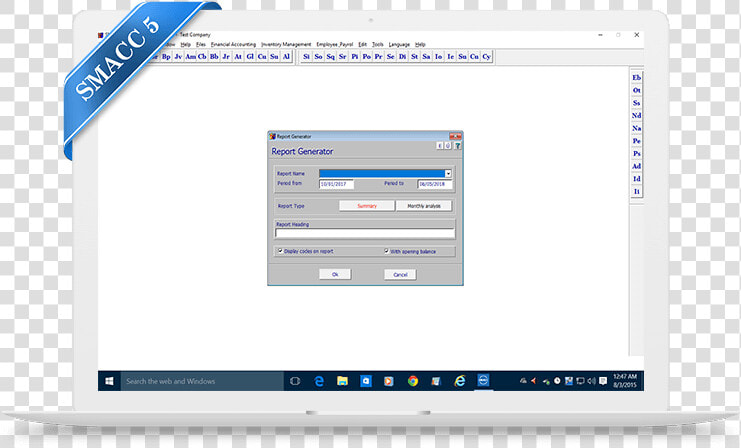The height and width of the screenshot is (448, 741).
Task: Toggle With opening balance checkbox
Action: (386, 251)
